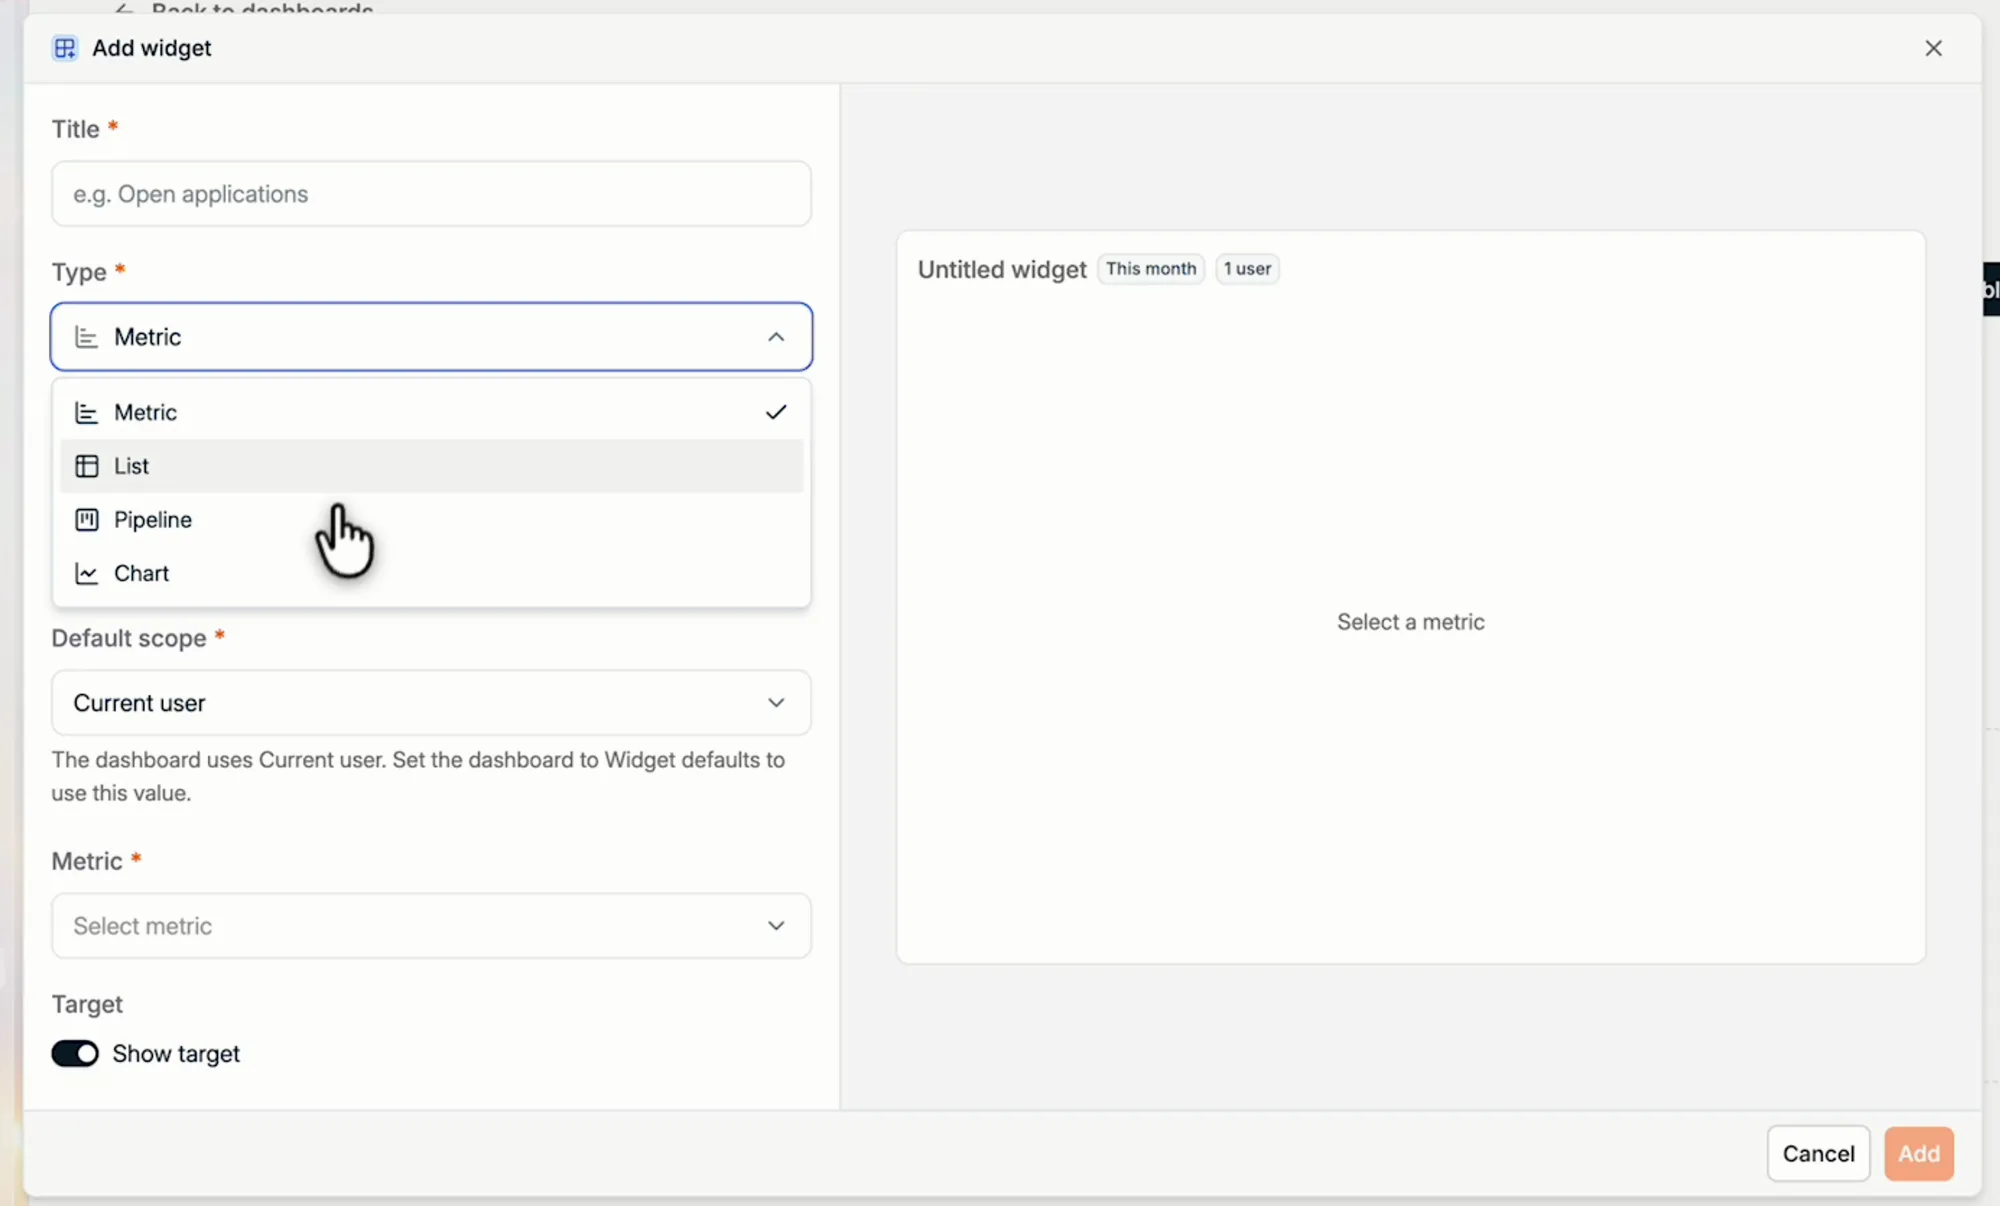Click the checkmark next to Metric option

[x=776, y=412]
